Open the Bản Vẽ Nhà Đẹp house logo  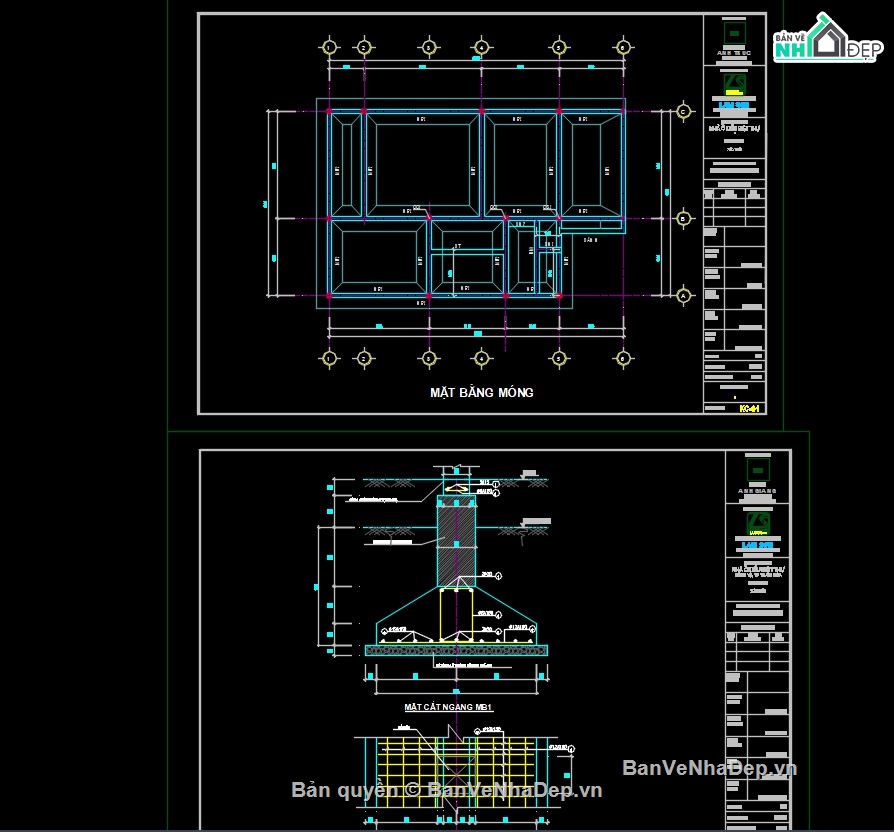[x=827, y=39]
